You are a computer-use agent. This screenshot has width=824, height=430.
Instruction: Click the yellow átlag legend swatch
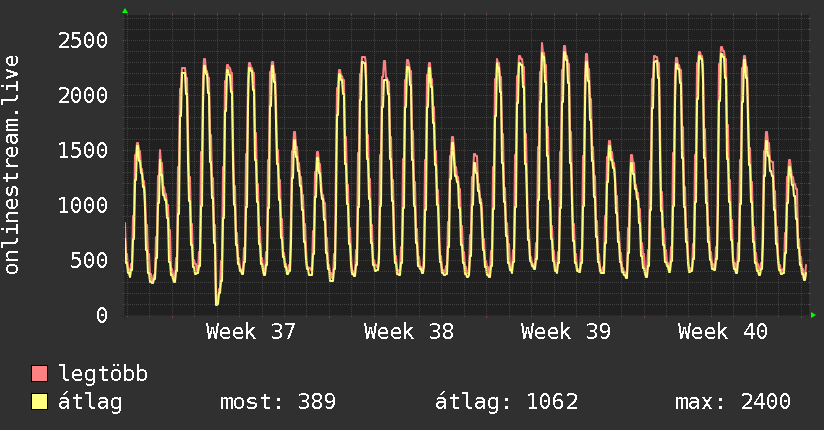39,402
